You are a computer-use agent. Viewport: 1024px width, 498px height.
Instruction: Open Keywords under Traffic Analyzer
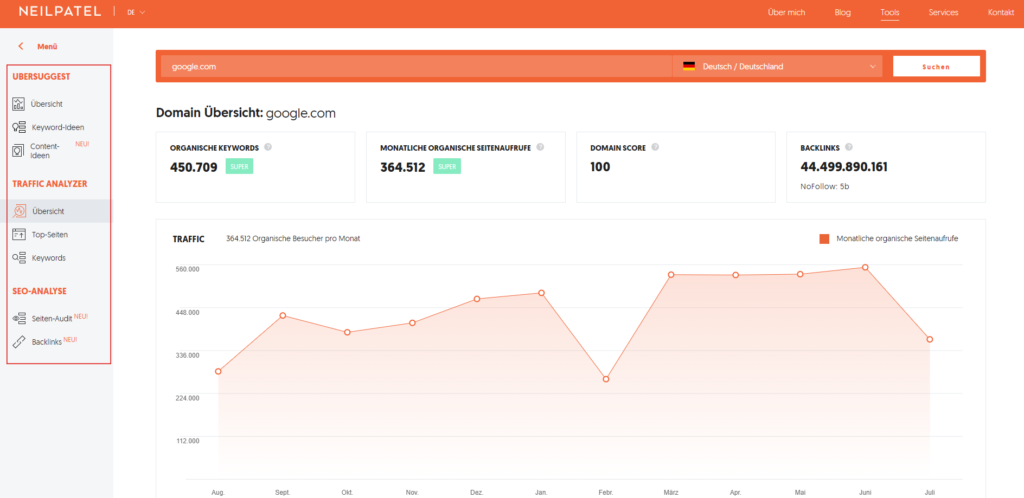click(48, 258)
